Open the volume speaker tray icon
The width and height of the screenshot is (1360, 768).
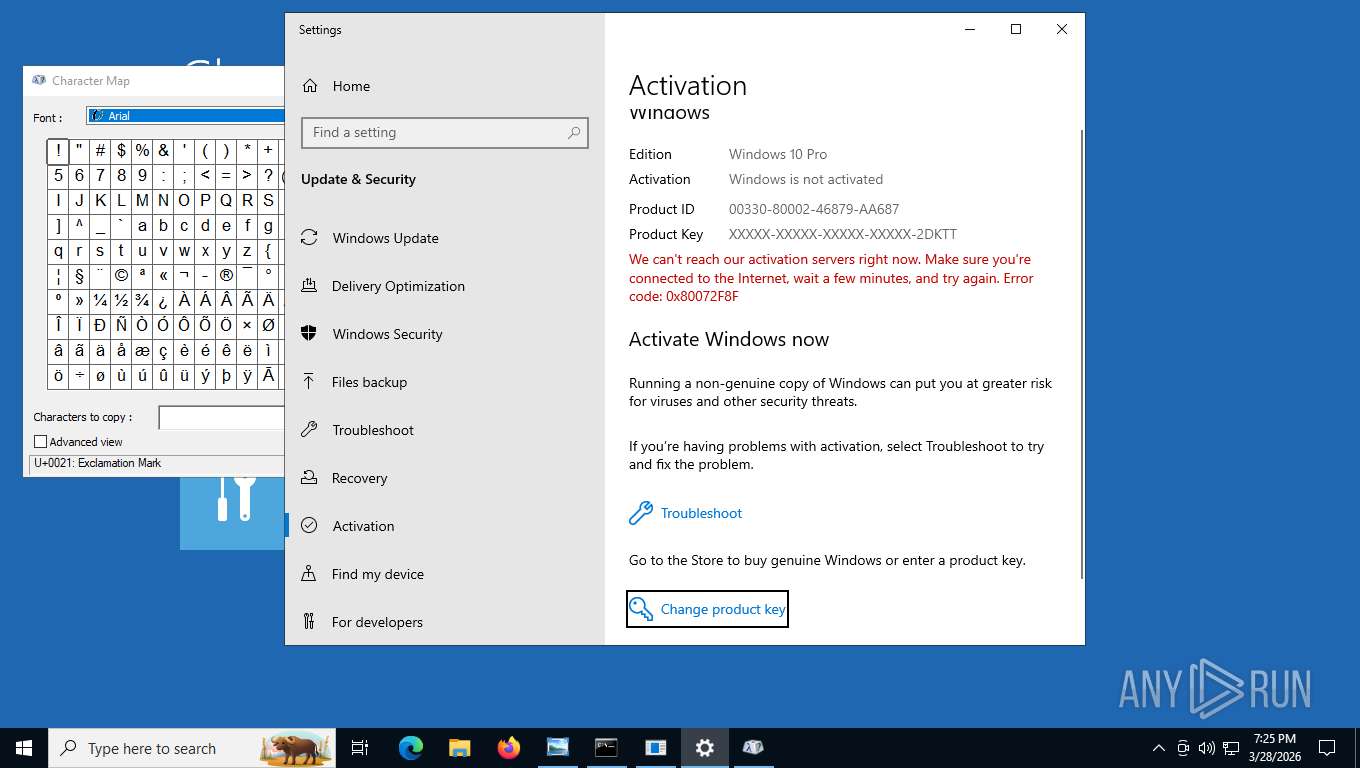click(1207, 748)
